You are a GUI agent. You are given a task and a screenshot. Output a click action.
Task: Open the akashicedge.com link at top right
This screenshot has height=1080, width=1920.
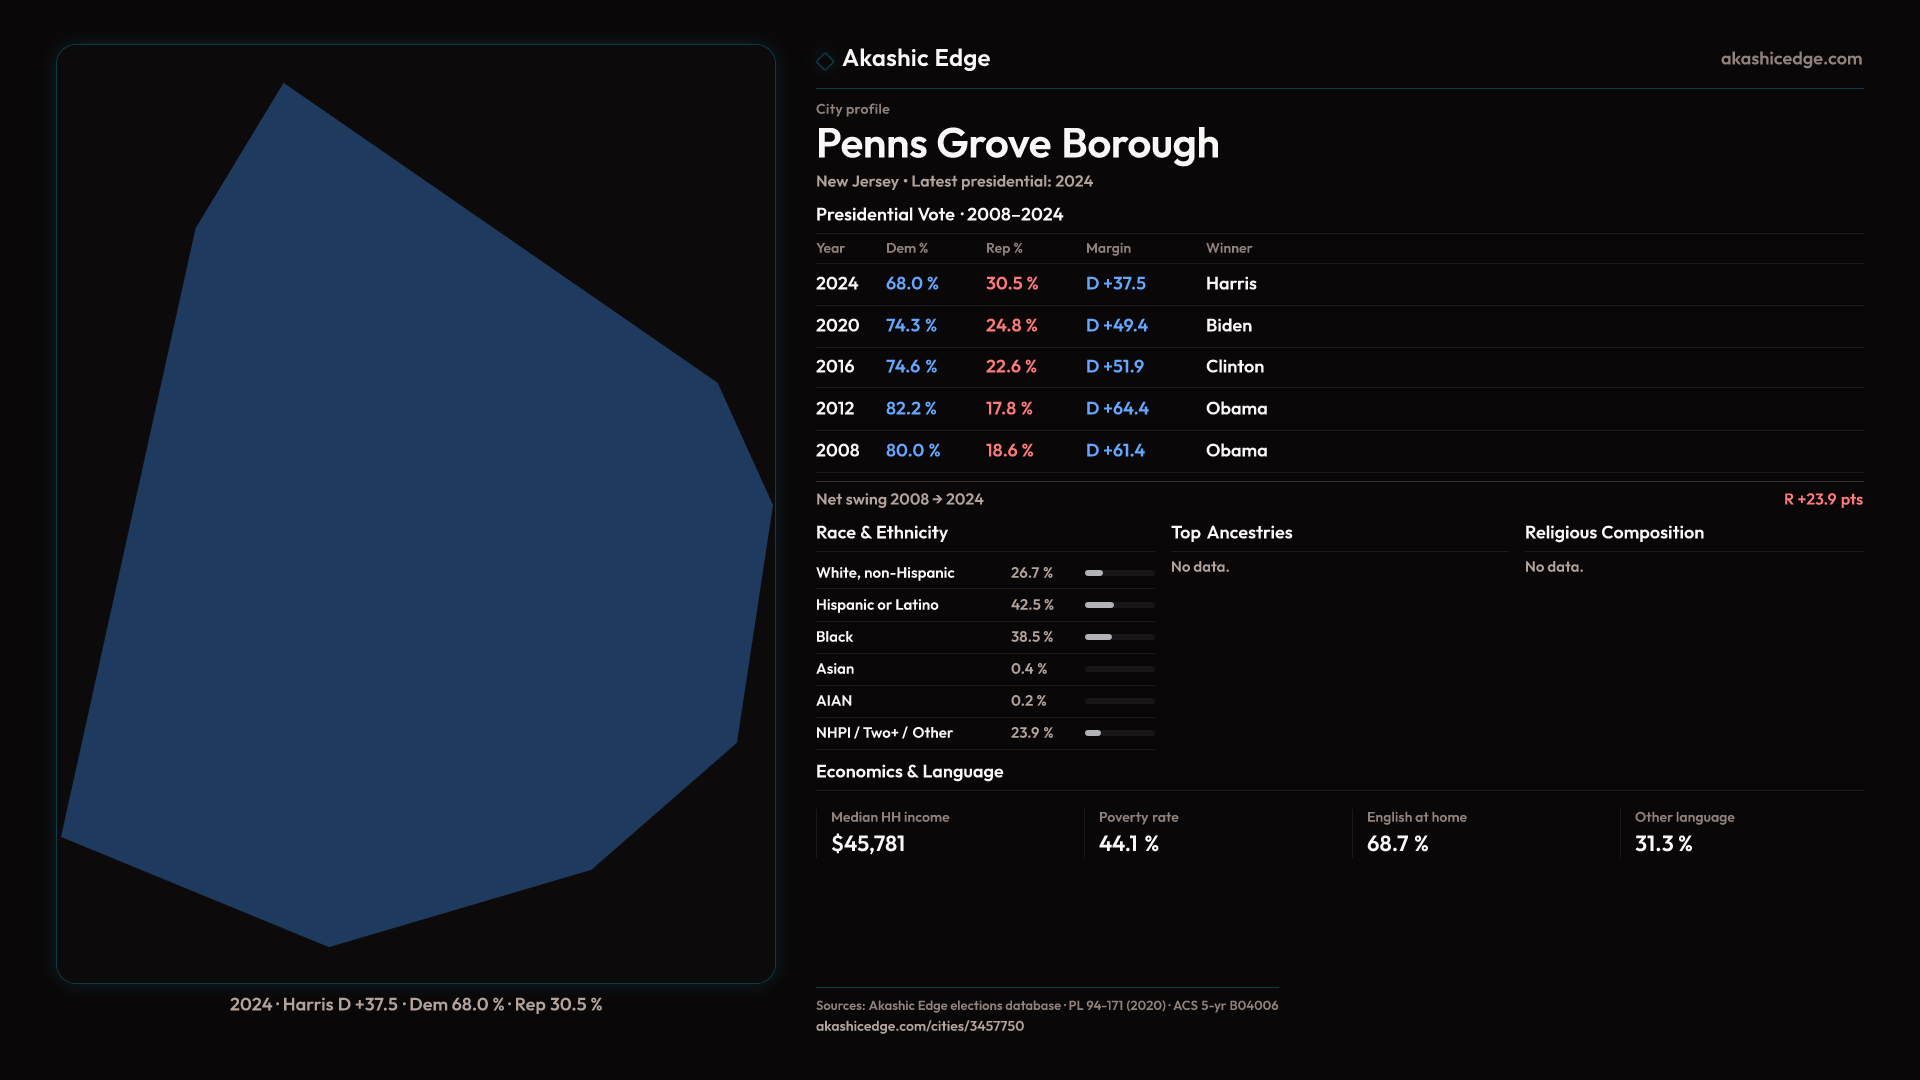coord(1791,59)
